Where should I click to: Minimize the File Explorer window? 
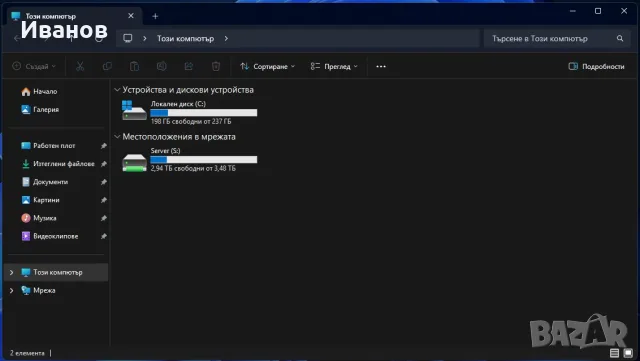click(x=573, y=11)
